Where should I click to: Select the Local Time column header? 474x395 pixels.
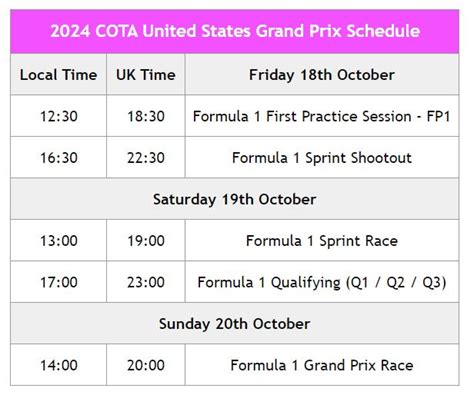point(59,75)
